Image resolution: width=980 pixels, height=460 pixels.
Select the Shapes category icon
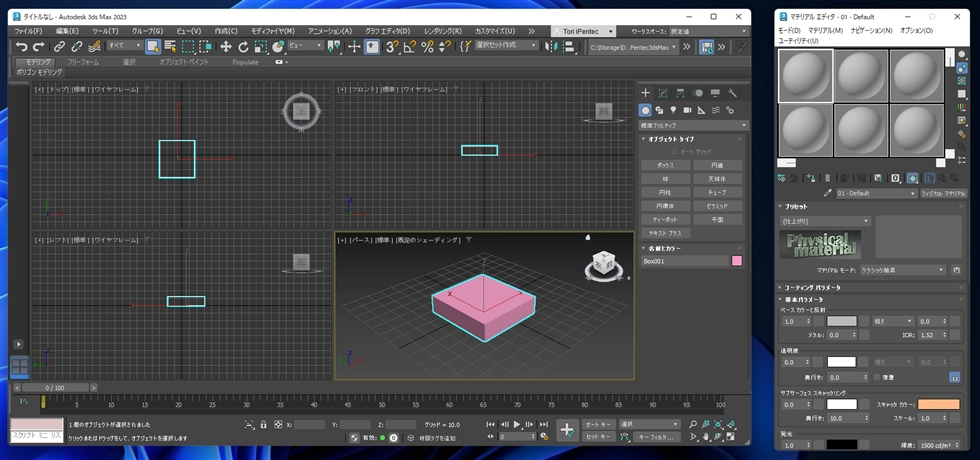point(659,110)
